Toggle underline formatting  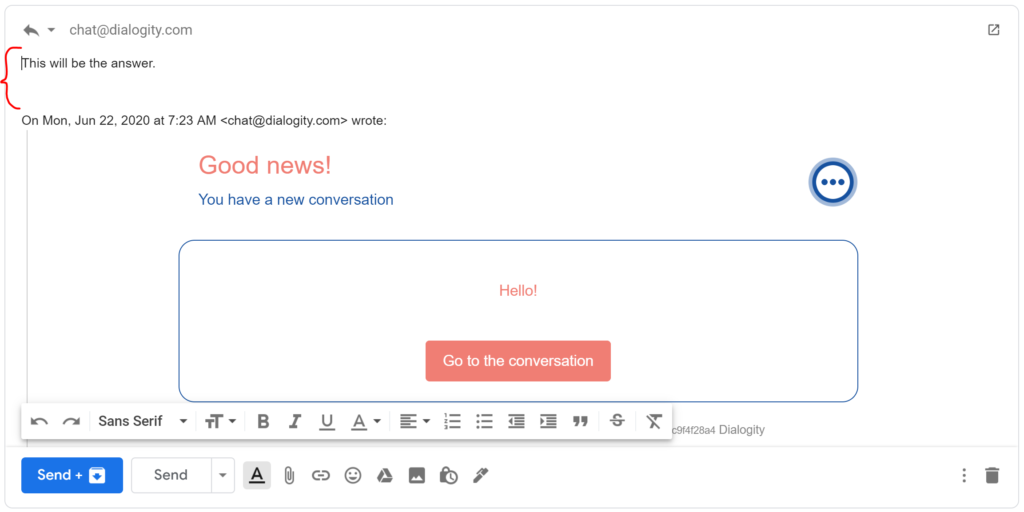pos(327,423)
